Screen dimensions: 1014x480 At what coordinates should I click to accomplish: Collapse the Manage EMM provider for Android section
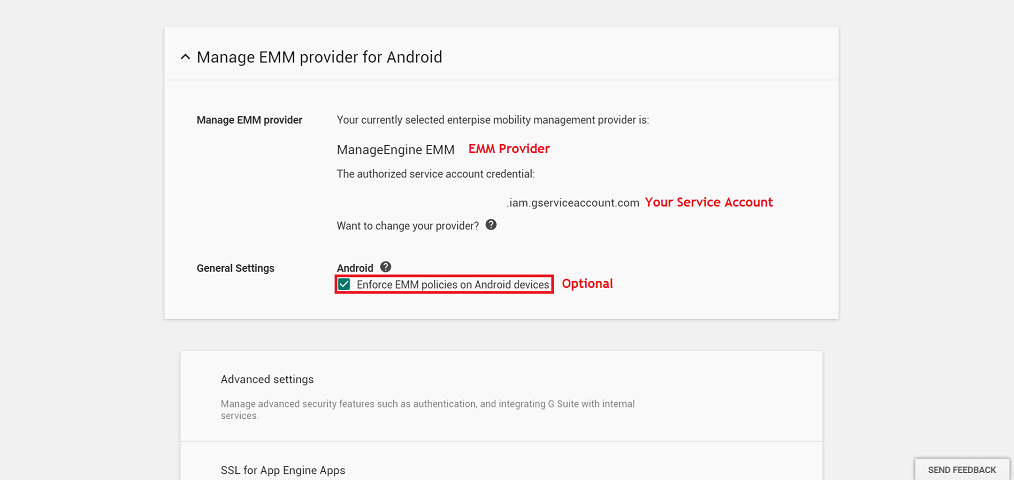185,58
